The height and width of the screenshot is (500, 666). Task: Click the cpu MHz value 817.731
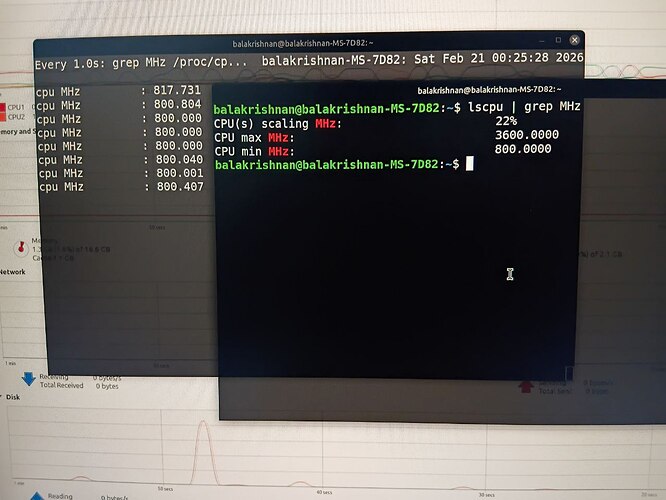click(x=177, y=90)
